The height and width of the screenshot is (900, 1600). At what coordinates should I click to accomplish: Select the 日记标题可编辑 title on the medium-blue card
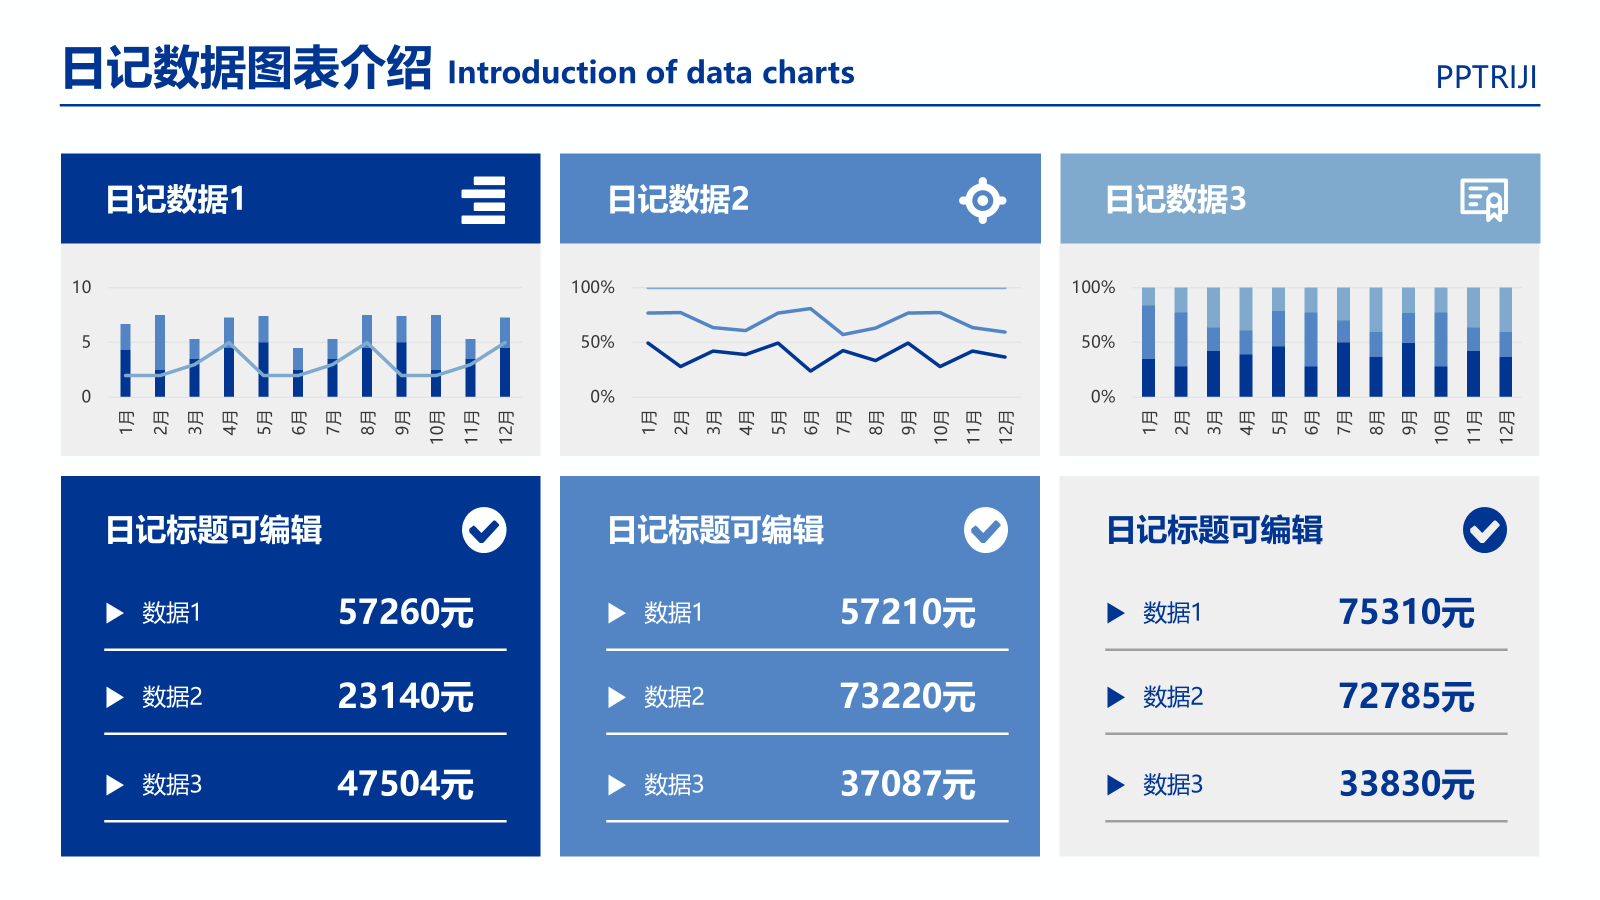716,530
